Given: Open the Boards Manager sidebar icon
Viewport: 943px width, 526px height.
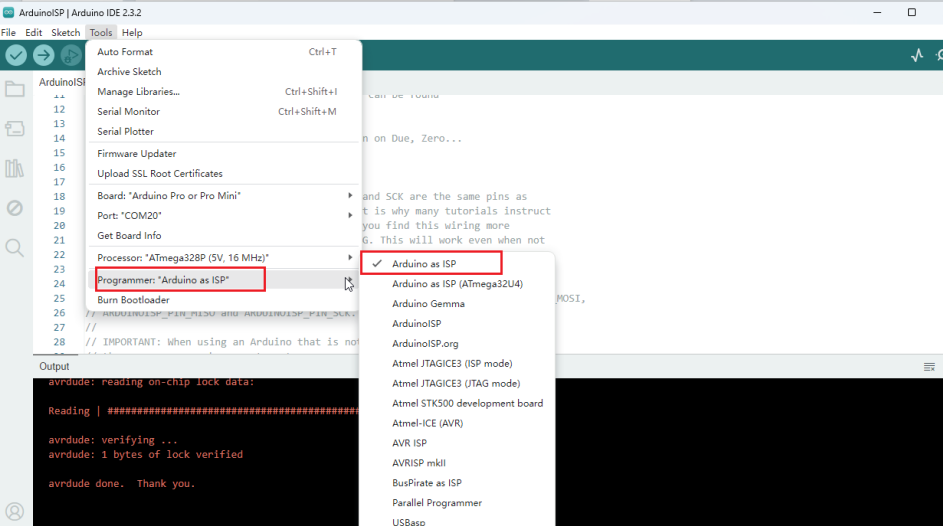Looking at the screenshot, I should [x=15, y=129].
